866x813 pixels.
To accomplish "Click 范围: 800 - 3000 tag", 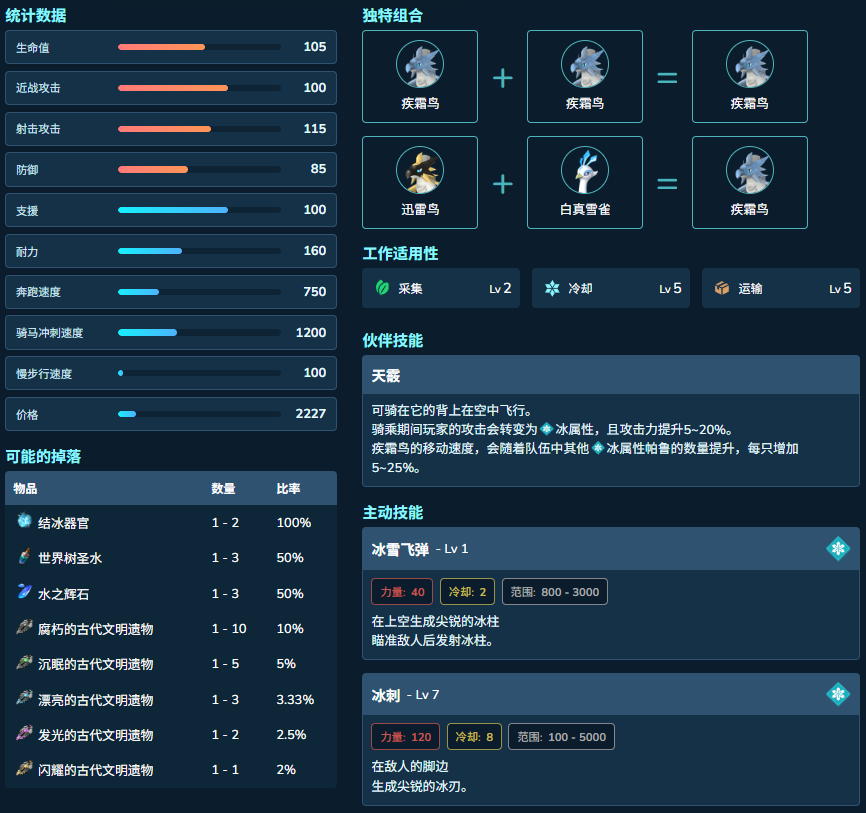I will point(555,592).
